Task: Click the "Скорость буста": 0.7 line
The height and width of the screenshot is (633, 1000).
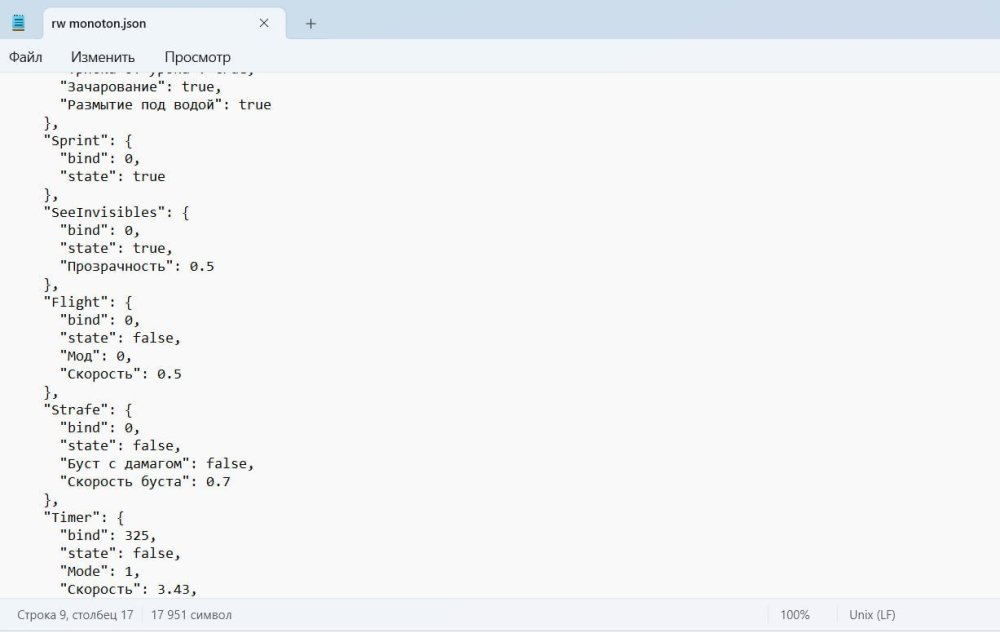Action: [x=145, y=481]
